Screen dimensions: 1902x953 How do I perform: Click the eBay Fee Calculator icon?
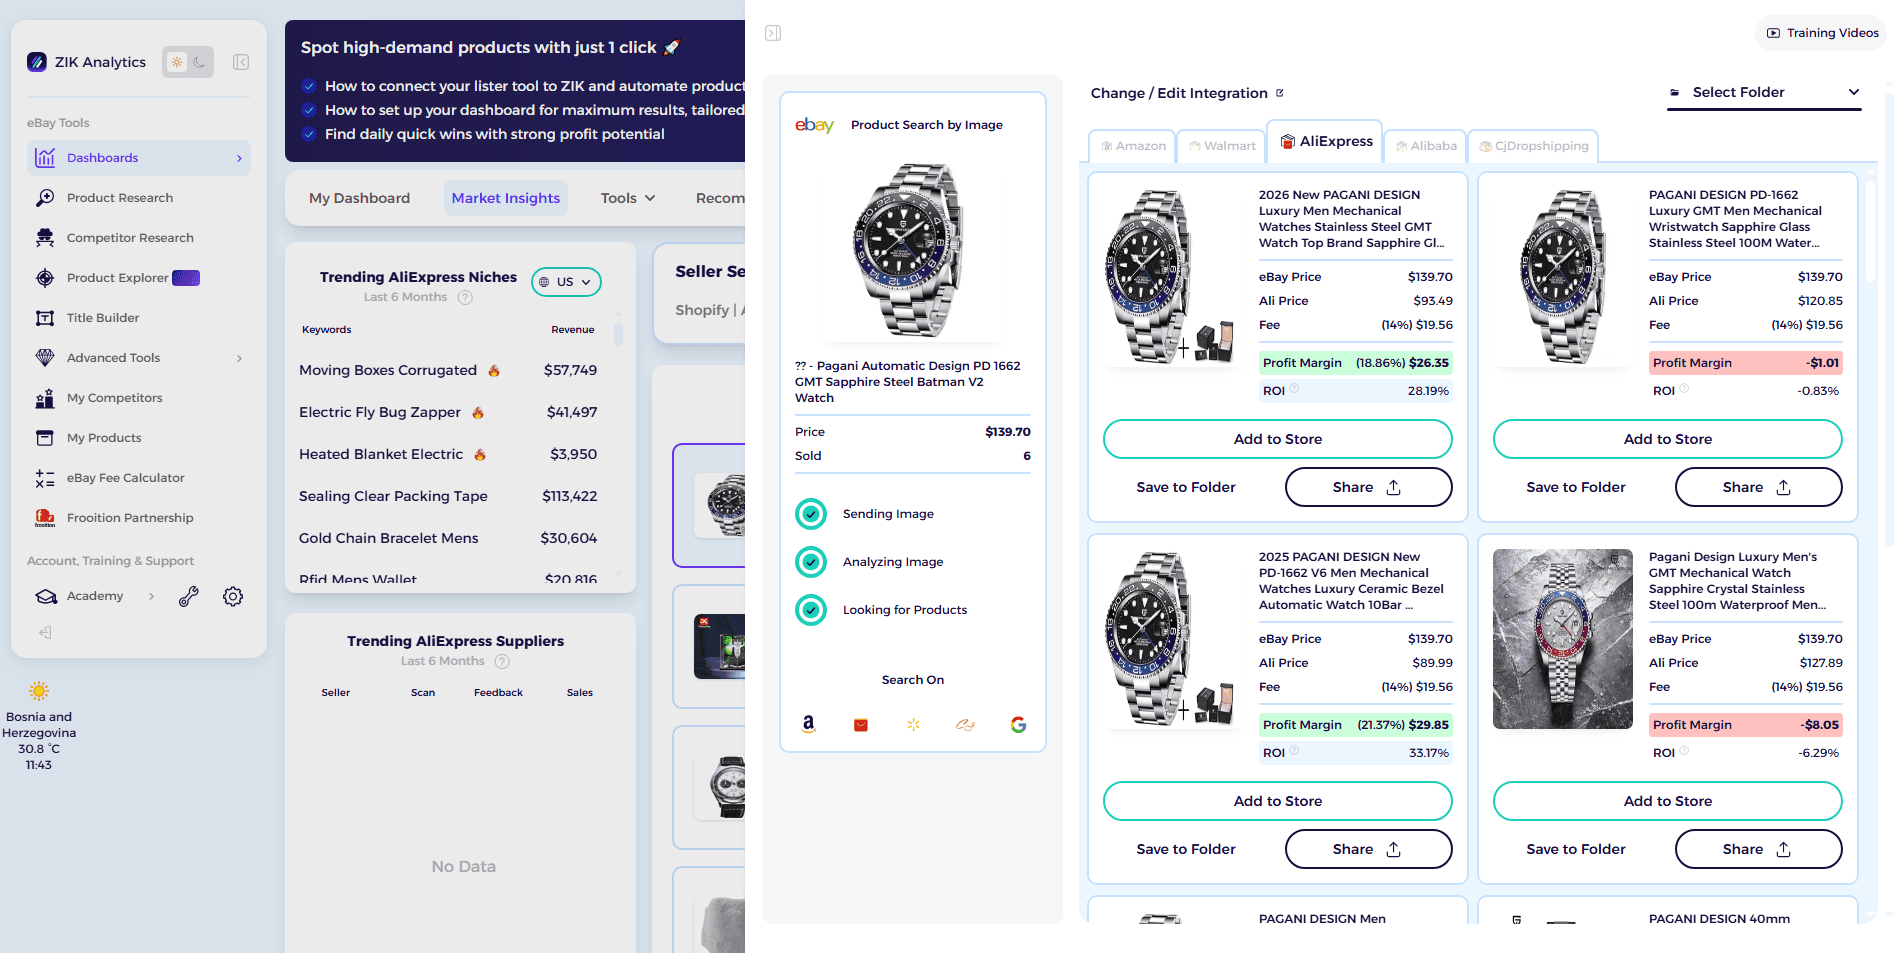click(x=45, y=478)
